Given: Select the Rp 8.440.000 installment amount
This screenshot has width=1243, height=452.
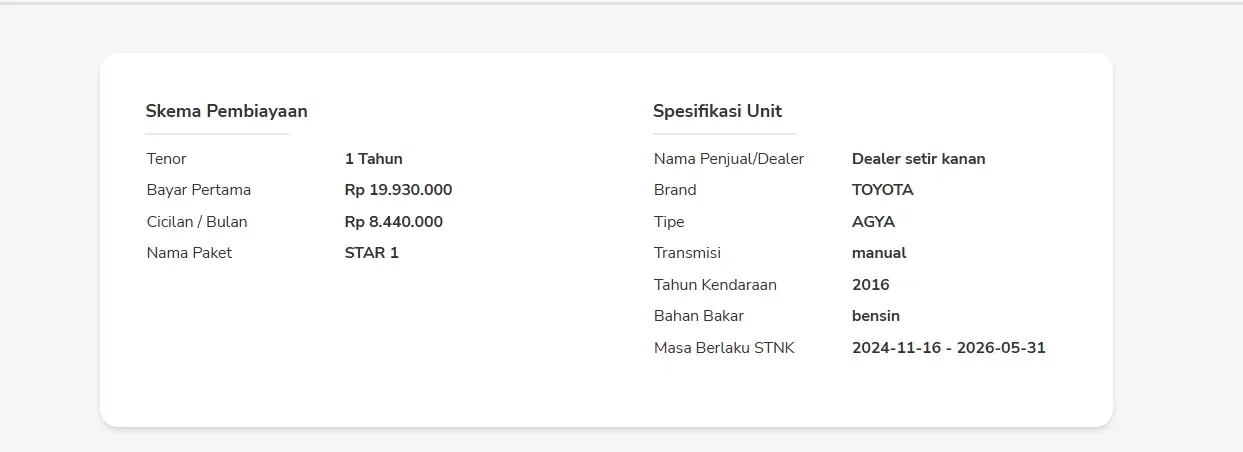Looking at the screenshot, I should pyautogui.click(x=393, y=222).
